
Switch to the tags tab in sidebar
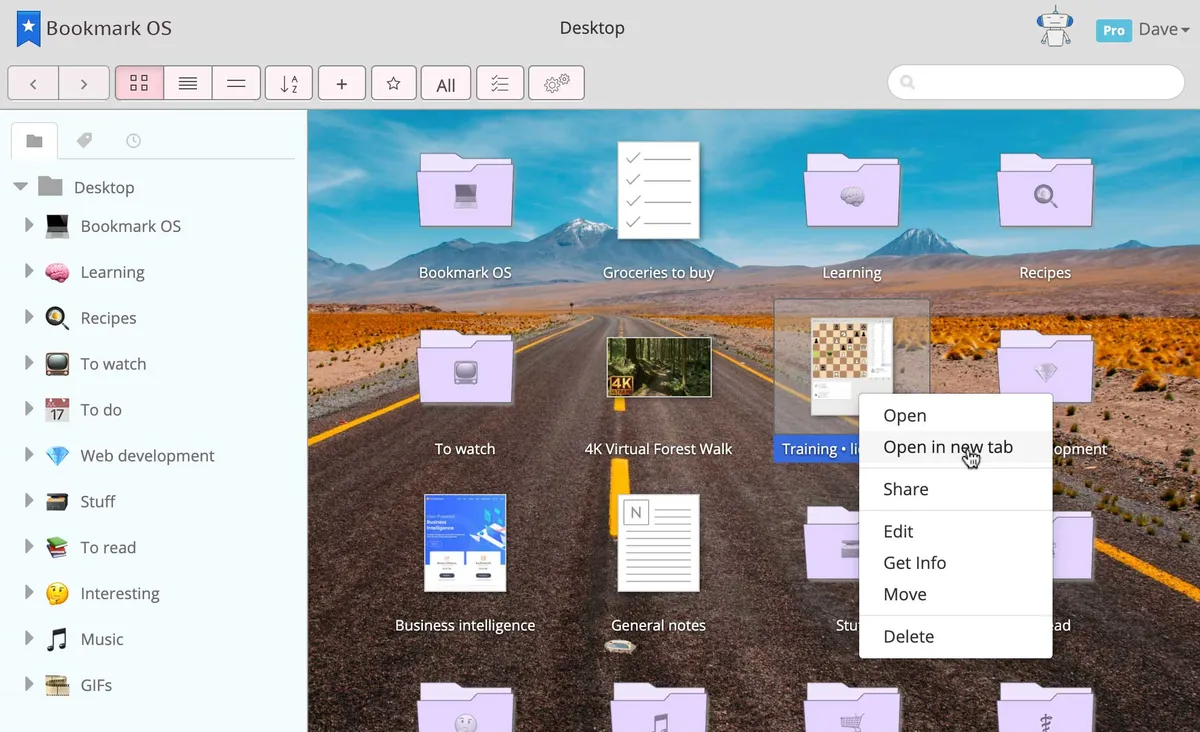[x=85, y=141]
